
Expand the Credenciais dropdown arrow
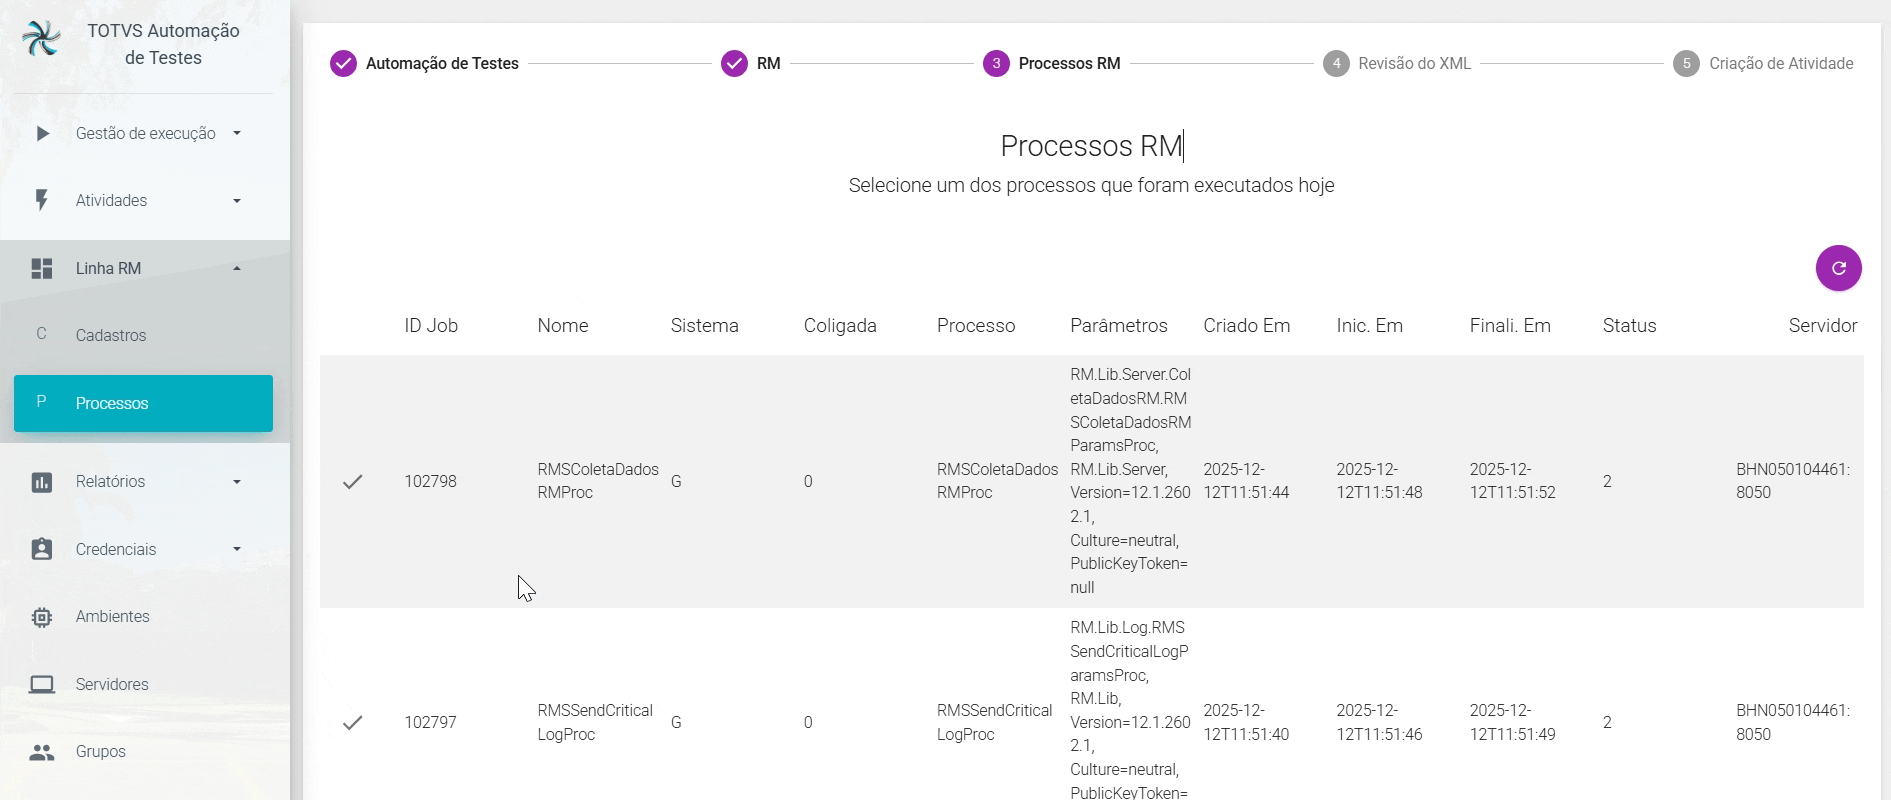point(237,549)
